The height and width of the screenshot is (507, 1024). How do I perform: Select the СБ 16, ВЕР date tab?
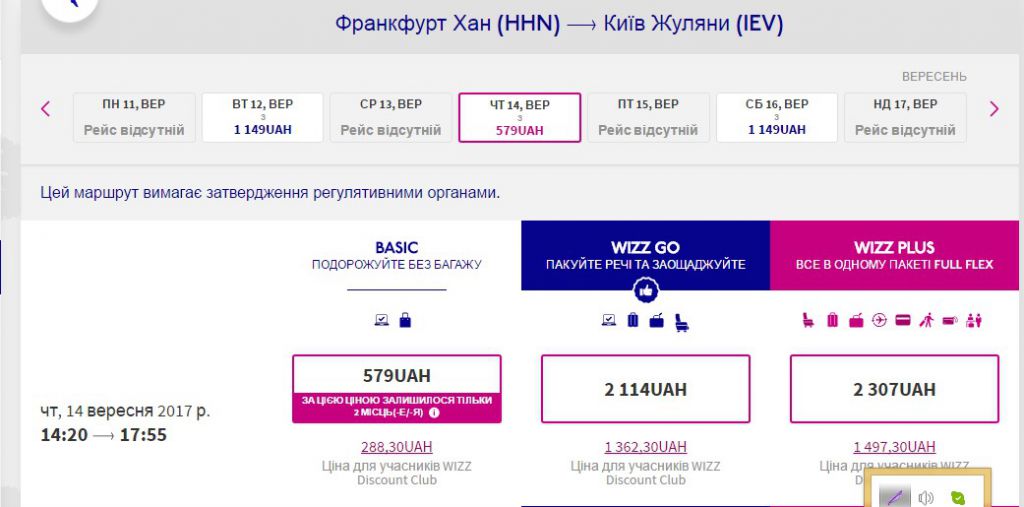coord(777,117)
